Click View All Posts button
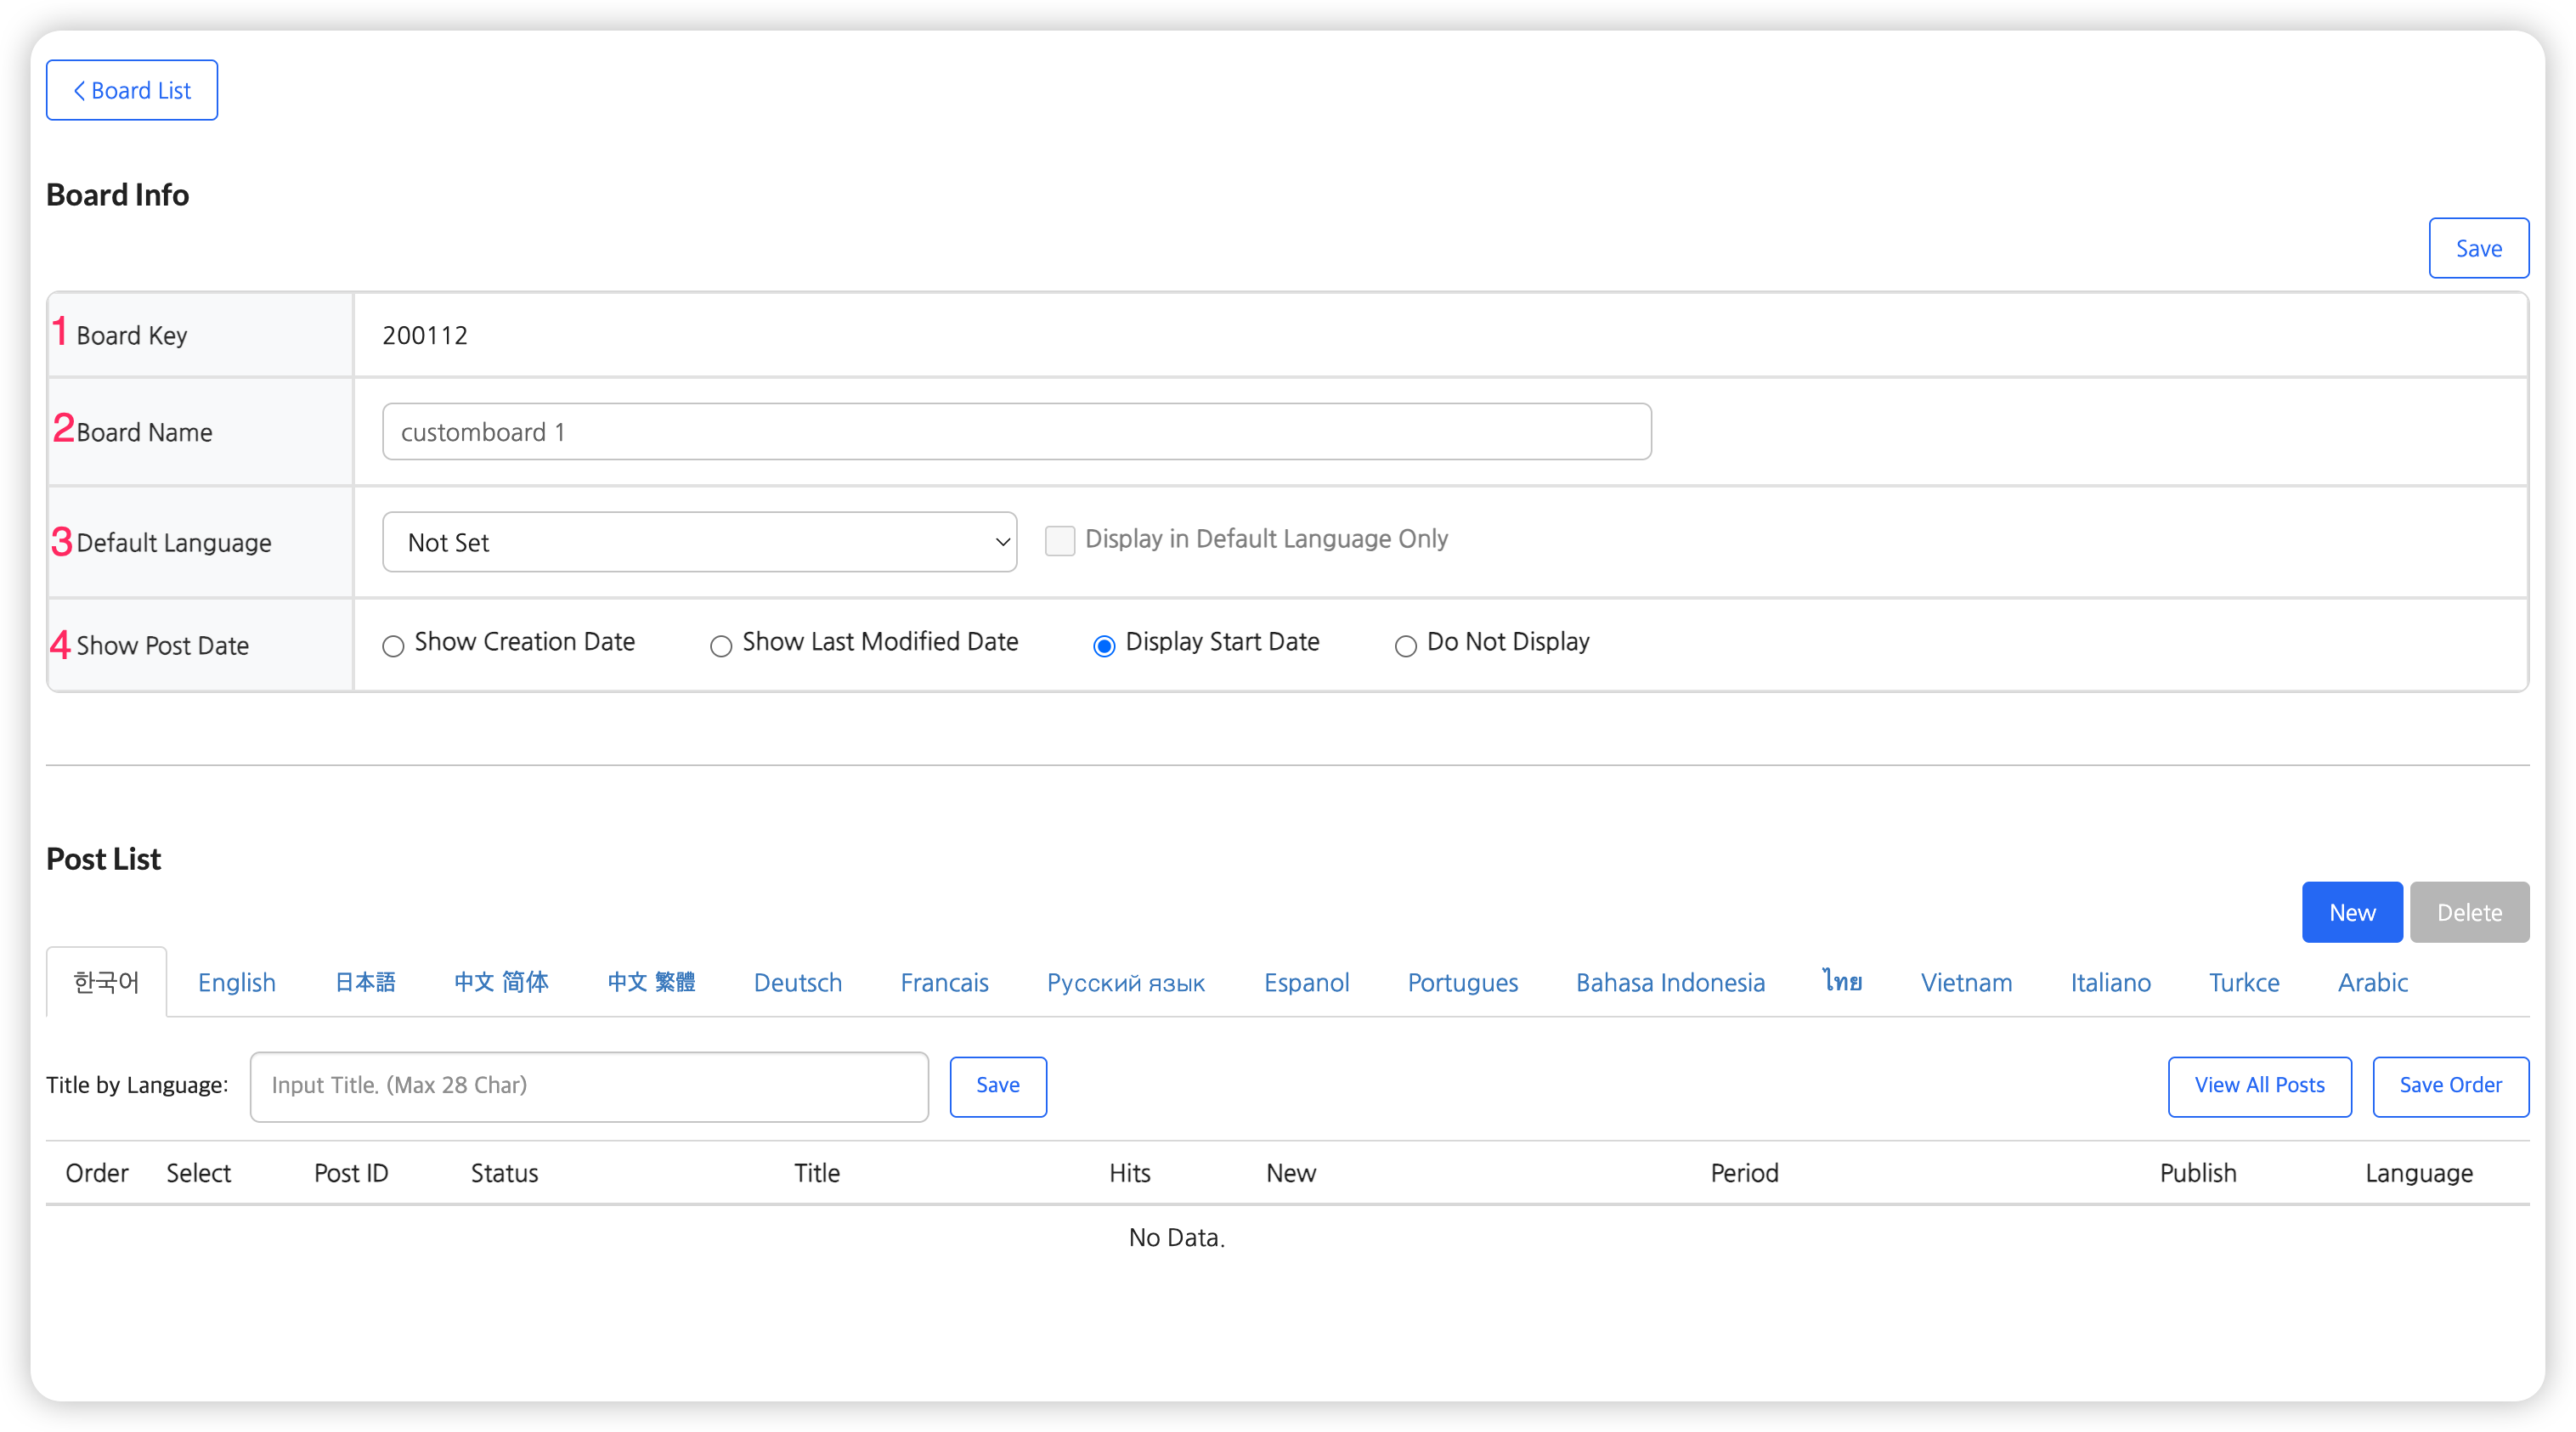Image resolution: width=2576 pixels, height=1432 pixels. point(2259,1086)
